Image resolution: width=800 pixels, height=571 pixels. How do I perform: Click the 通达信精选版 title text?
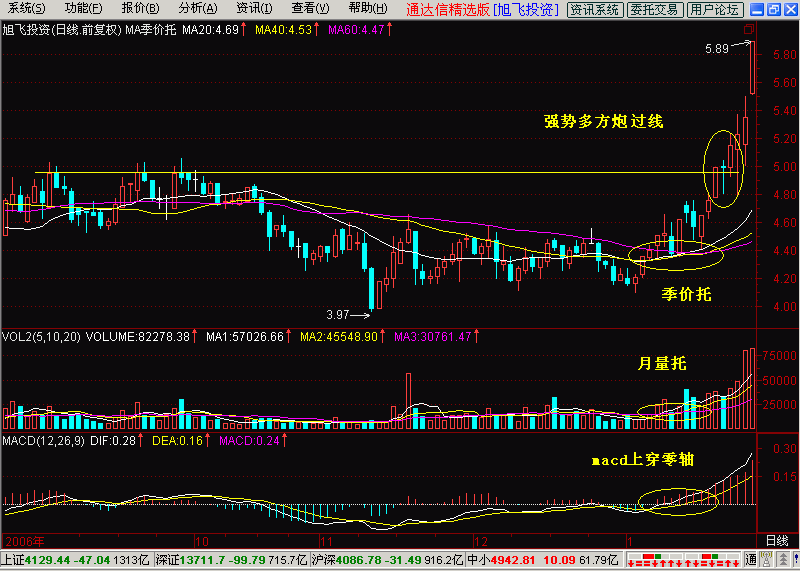pyautogui.click(x=448, y=9)
